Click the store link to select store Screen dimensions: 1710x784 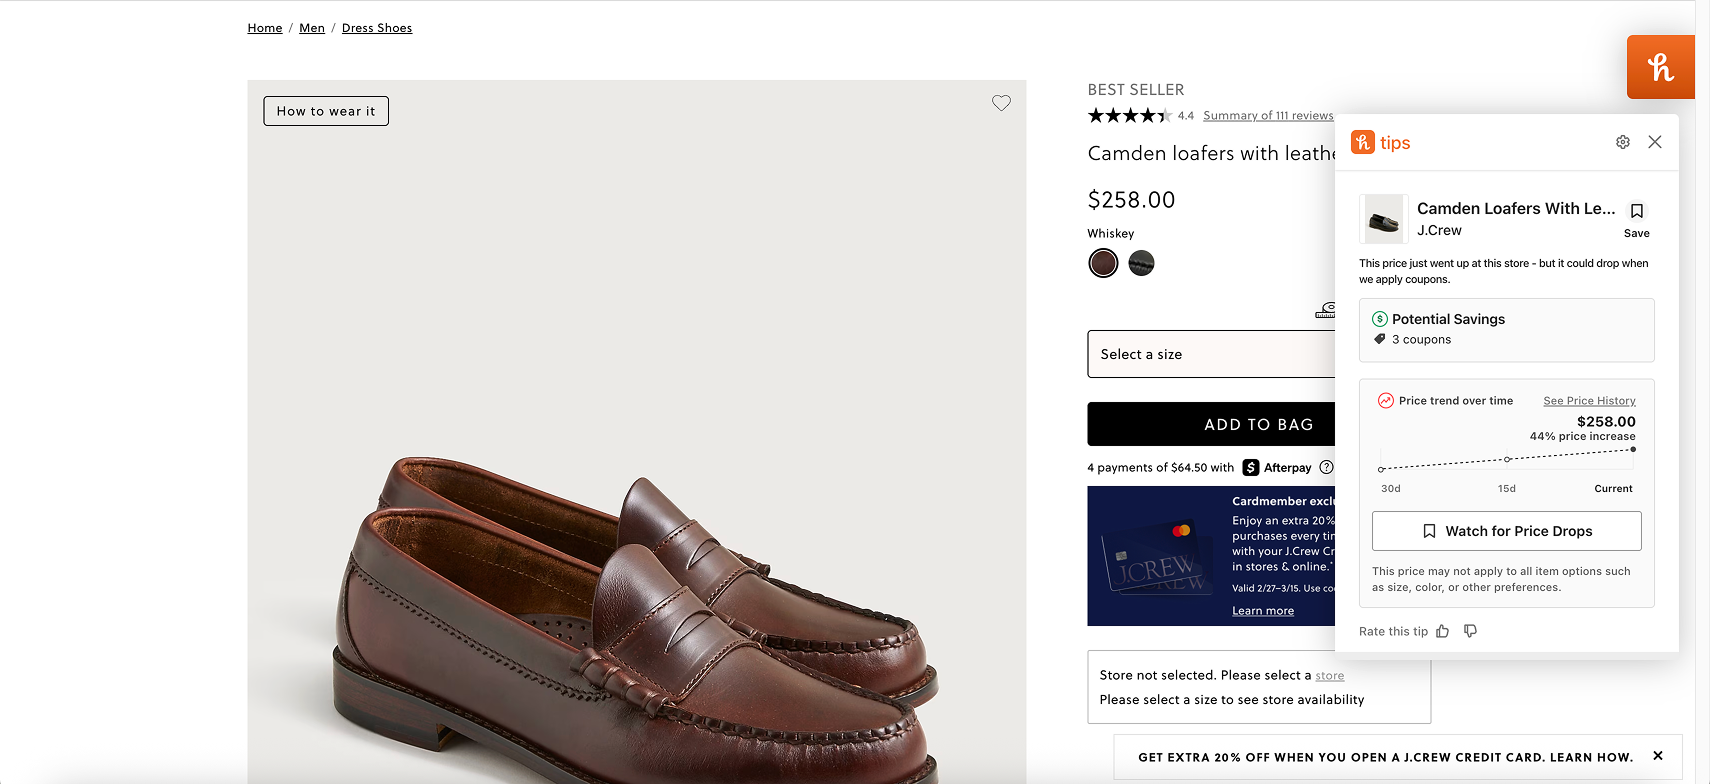[x=1330, y=676]
